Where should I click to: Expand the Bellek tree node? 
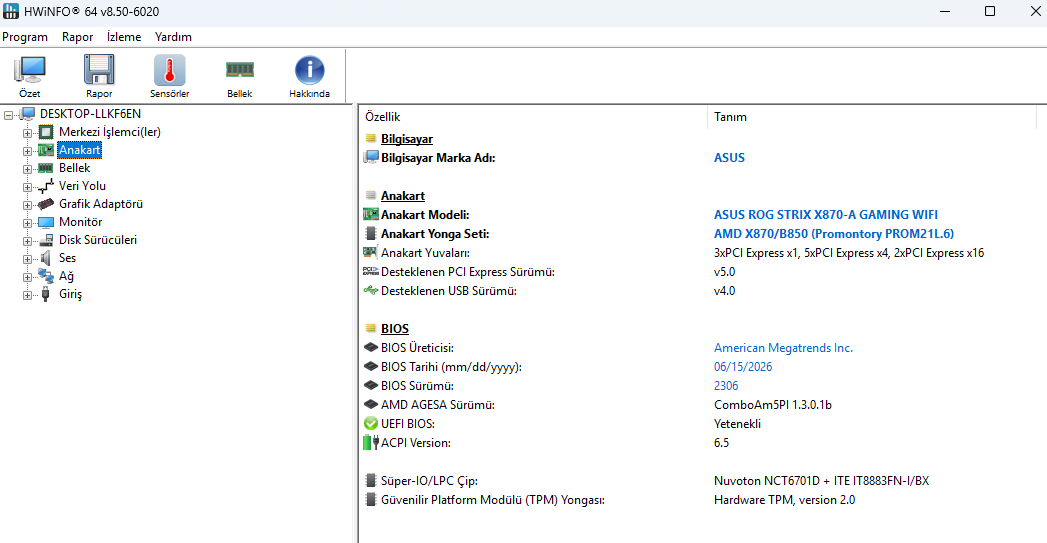click(27, 169)
